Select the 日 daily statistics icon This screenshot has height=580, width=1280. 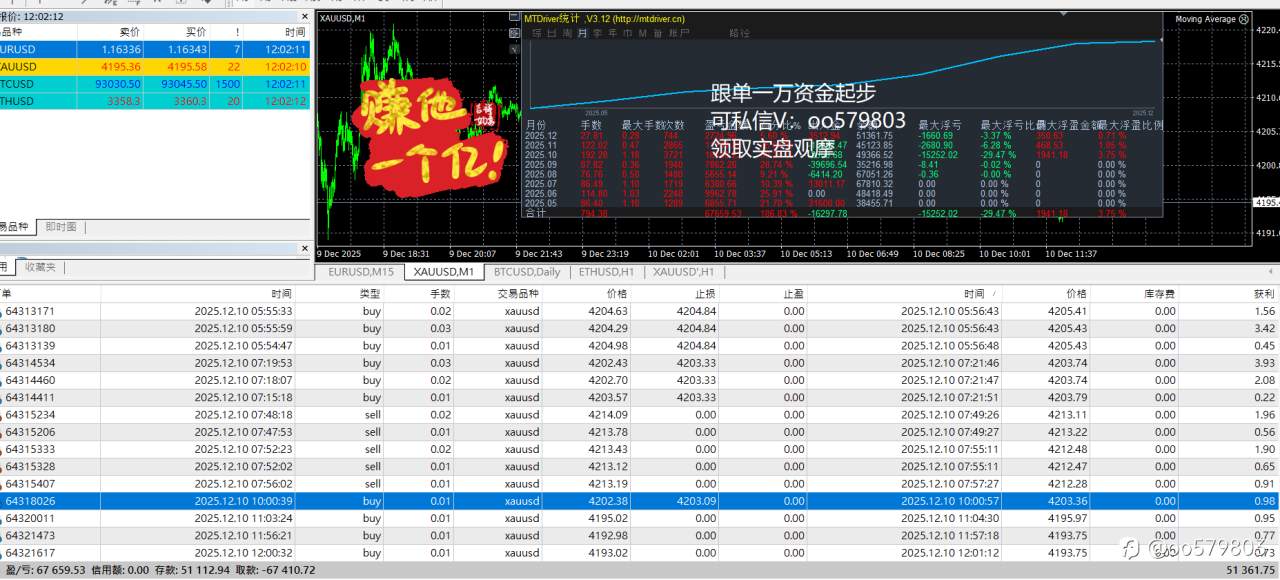550,33
